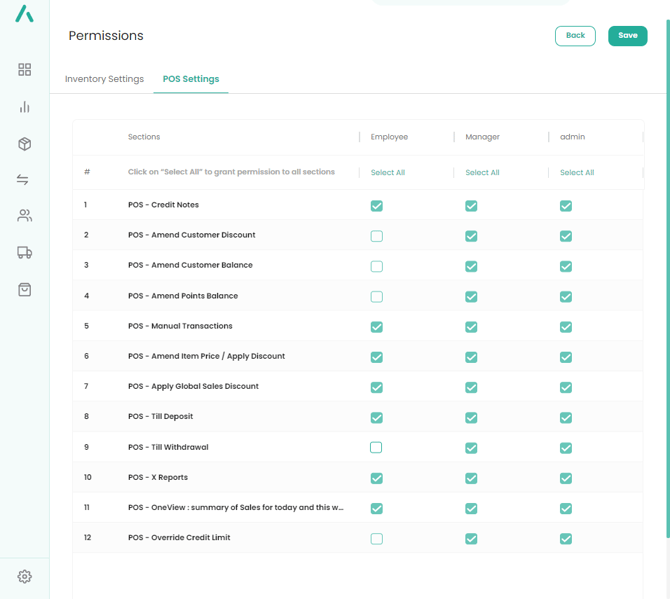Screen dimensions: 670x599
Task: Click Select All under Manager column
Action: 482,173
